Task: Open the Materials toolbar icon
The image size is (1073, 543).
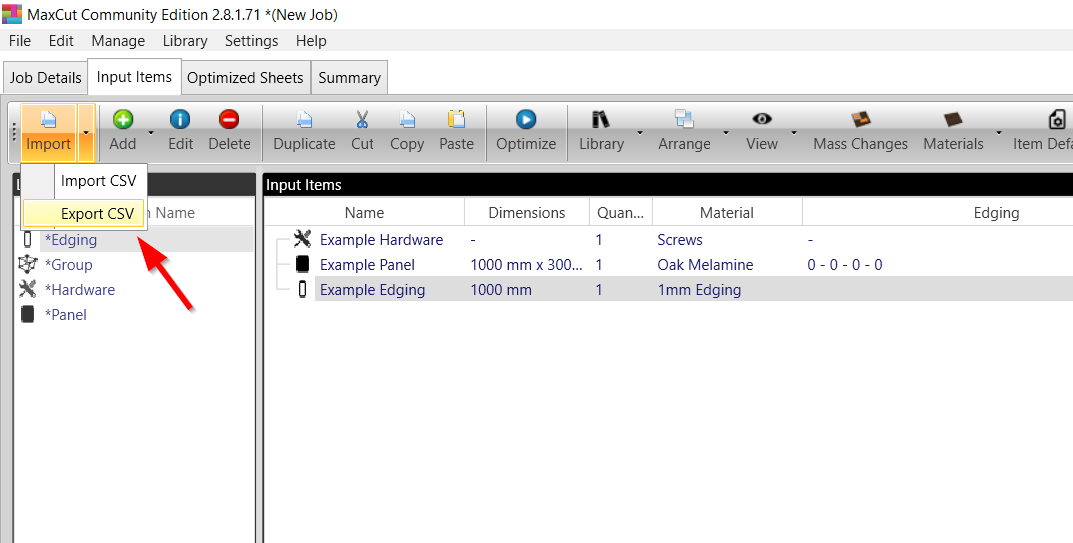Action: [953, 121]
